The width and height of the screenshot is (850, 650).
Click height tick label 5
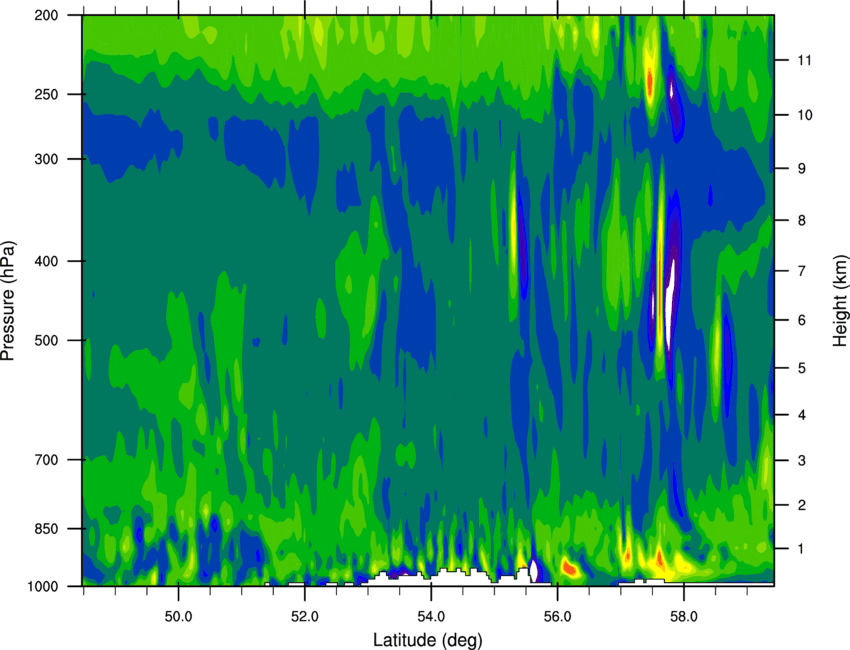pos(801,369)
